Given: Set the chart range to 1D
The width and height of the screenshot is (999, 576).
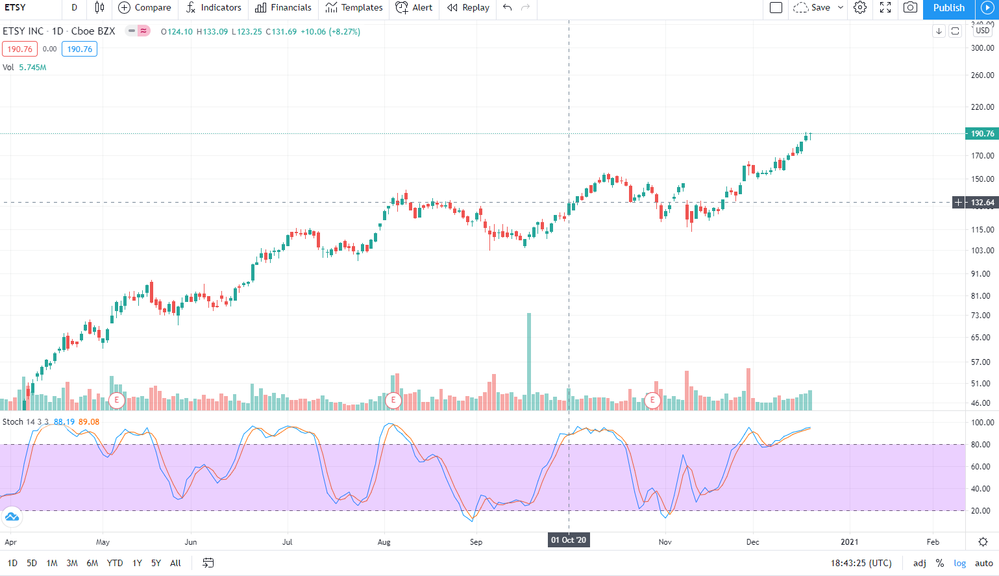Looking at the screenshot, I should (12, 563).
